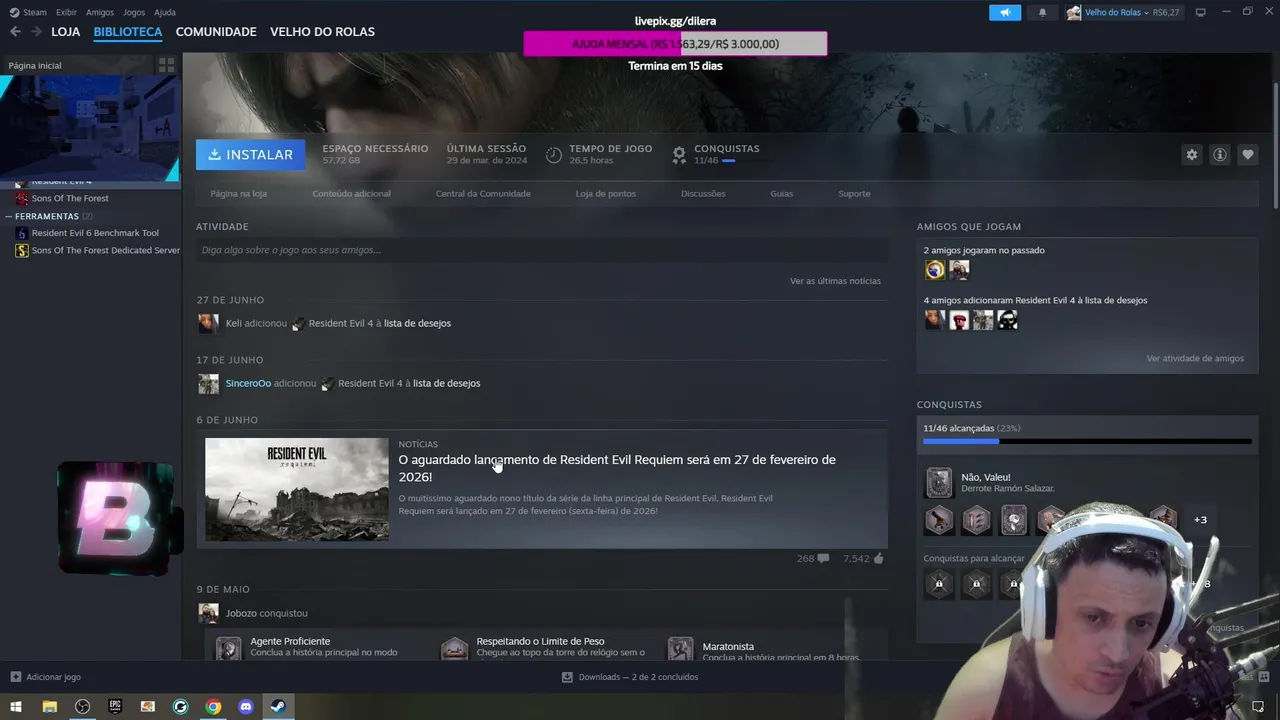Open the first friend avatar who played before
The width and height of the screenshot is (1280, 720).
pyautogui.click(x=935, y=269)
